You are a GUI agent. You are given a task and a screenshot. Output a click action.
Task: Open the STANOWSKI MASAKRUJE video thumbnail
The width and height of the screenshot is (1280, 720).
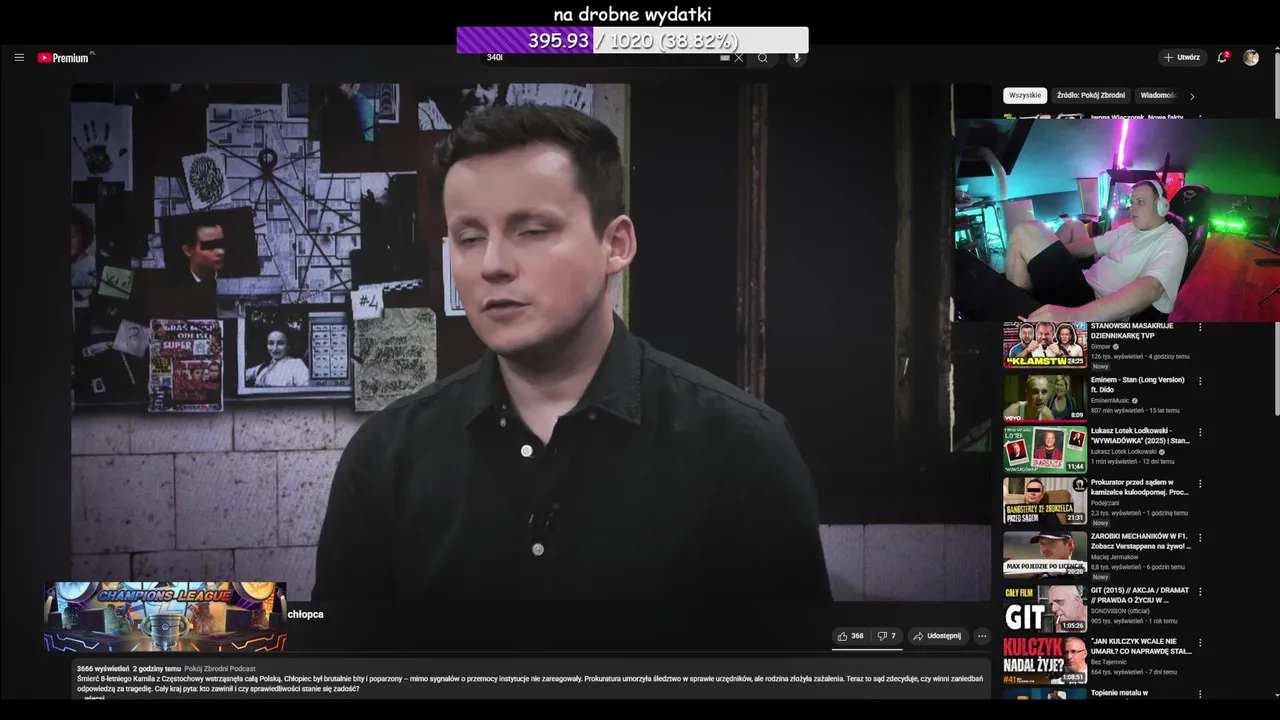pyautogui.click(x=1045, y=345)
